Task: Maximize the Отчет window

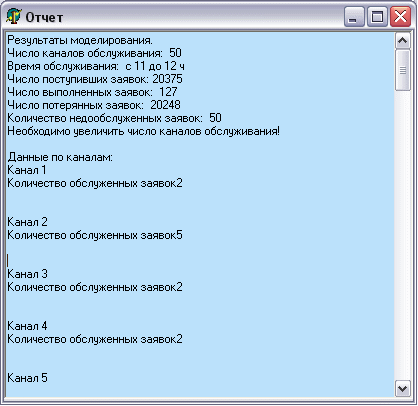Action: (377, 16)
